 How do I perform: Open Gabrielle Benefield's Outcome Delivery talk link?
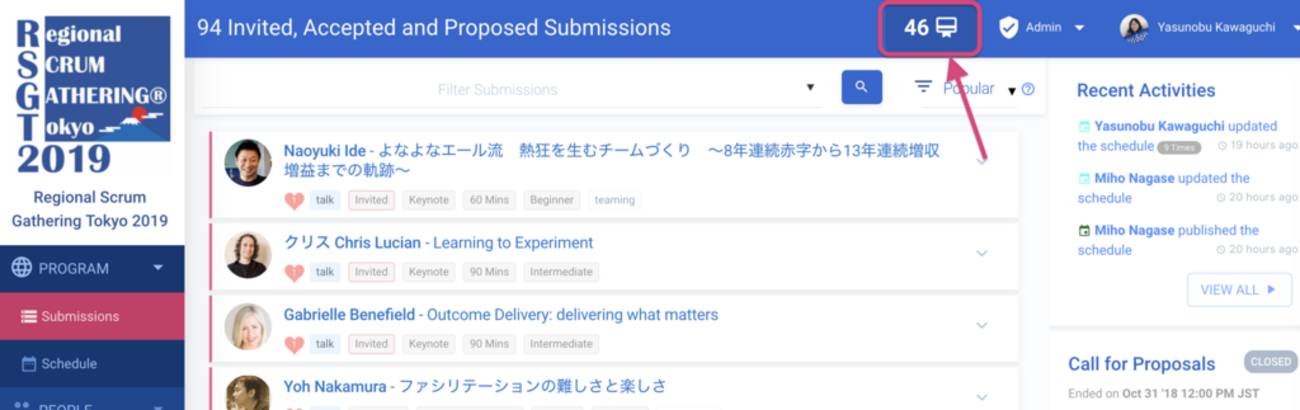pos(572,315)
